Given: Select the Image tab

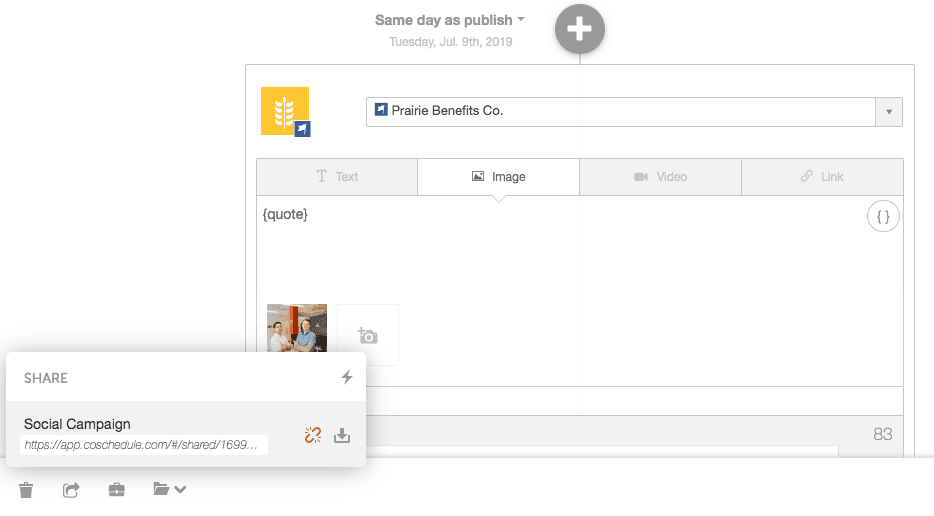Looking at the screenshot, I should click(x=499, y=177).
